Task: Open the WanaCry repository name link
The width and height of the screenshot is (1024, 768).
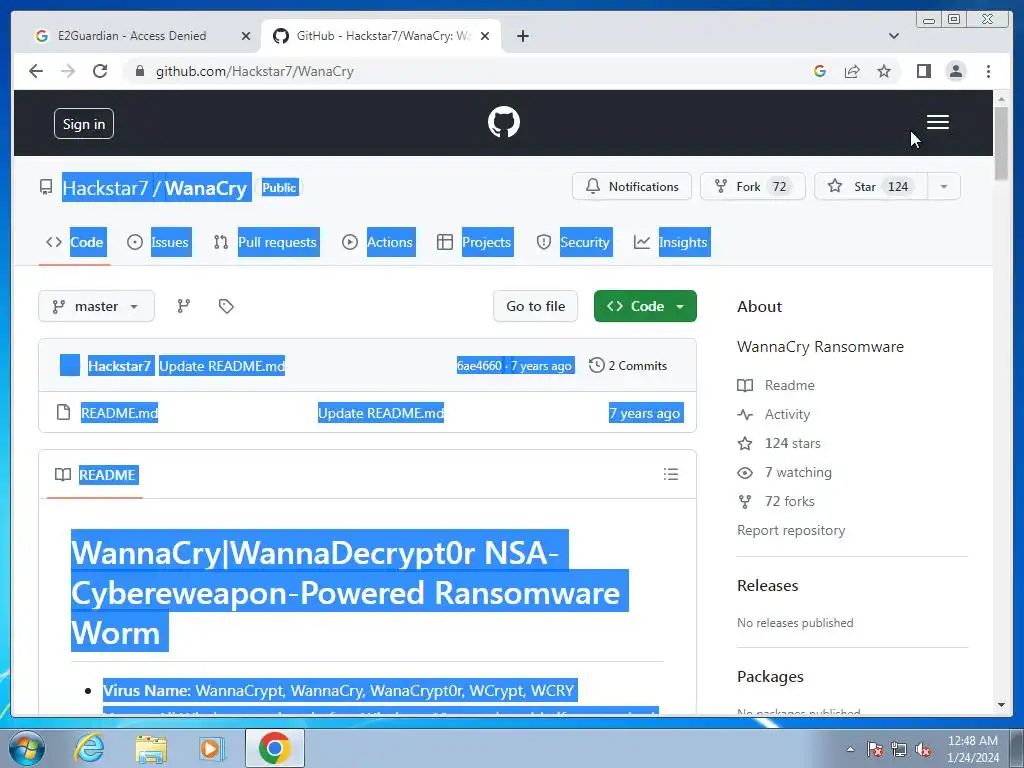Action: 206,188
